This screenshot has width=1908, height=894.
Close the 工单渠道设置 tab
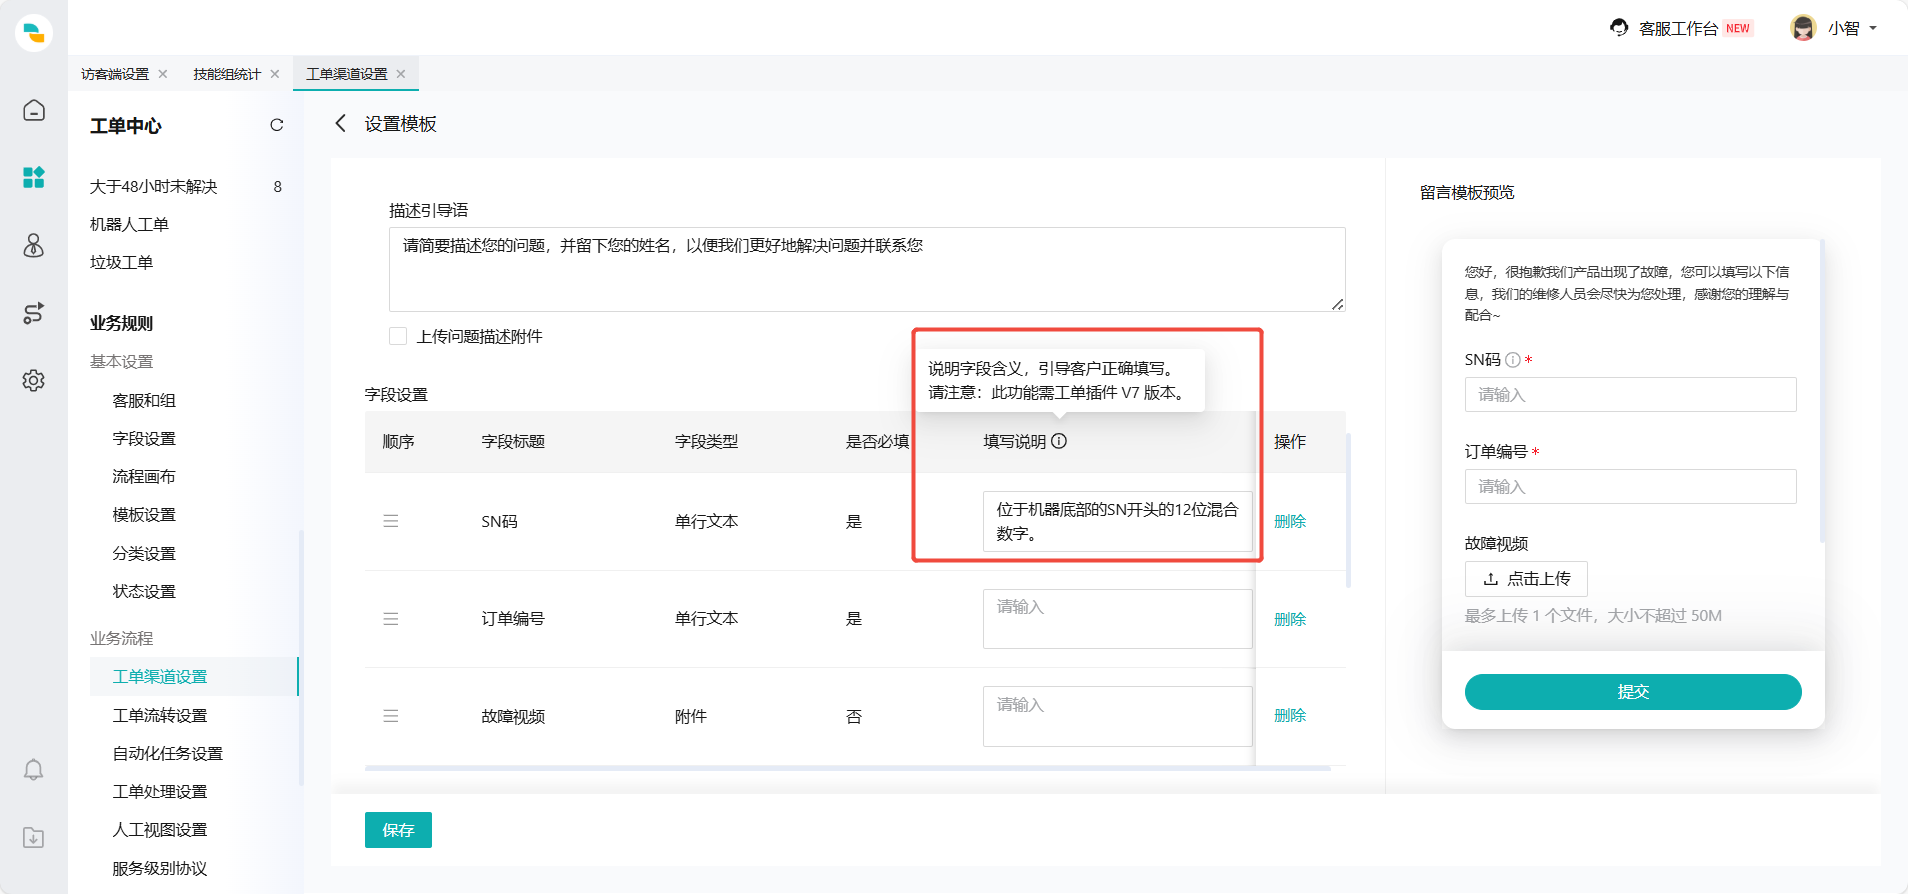[401, 74]
